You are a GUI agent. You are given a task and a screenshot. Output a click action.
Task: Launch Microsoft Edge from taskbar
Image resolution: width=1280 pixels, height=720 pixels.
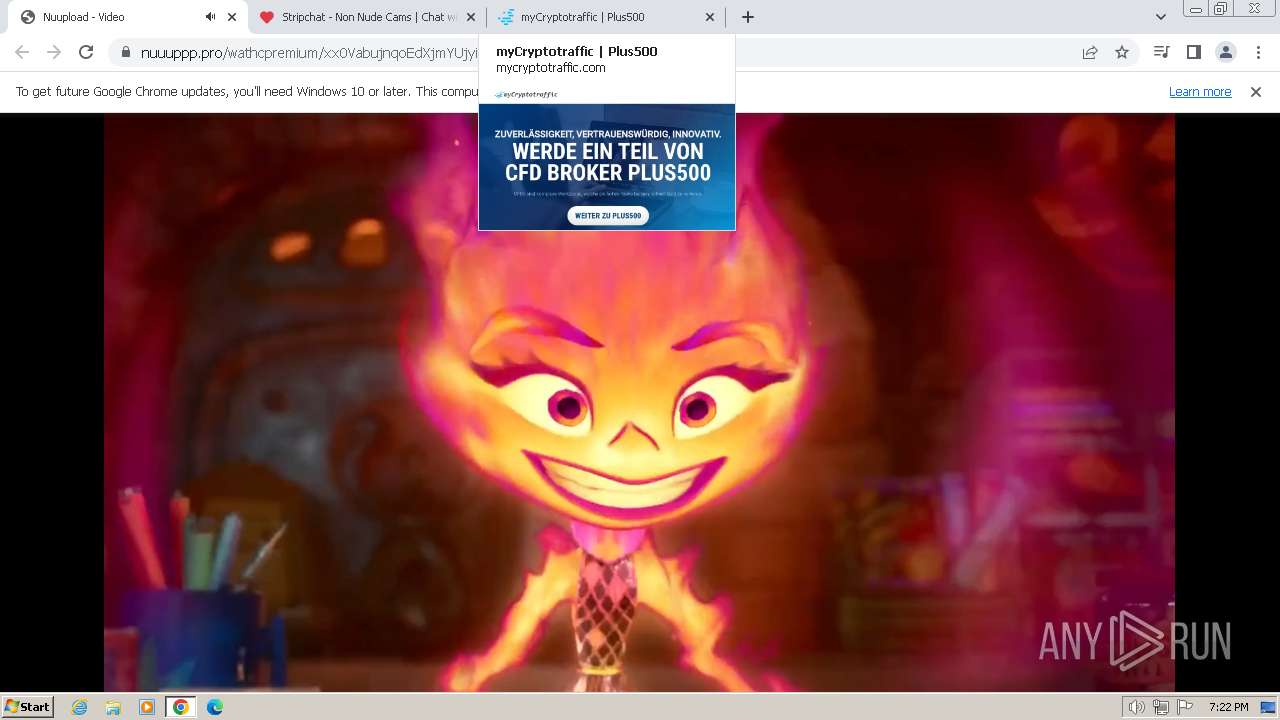(x=214, y=707)
